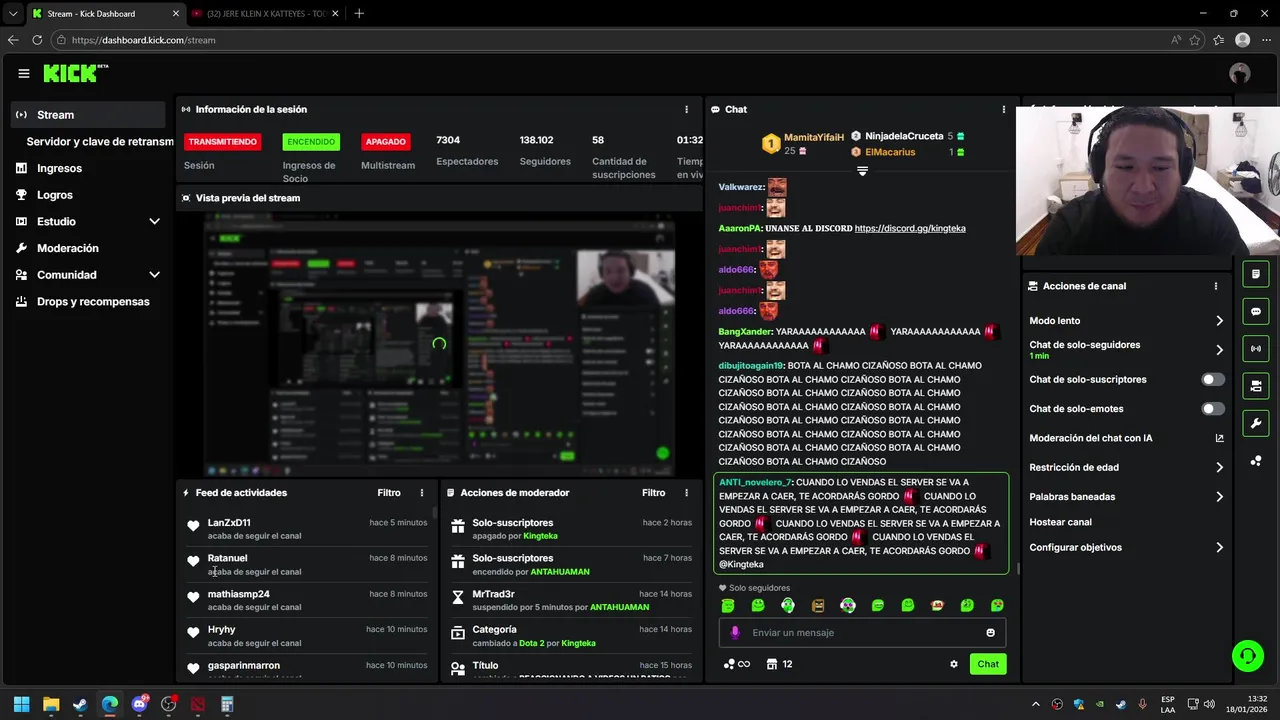The height and width of the screenshot is (720, 1280).
Task: Open the chat bubble icon in right rail
Action: tap(1256, 311)
